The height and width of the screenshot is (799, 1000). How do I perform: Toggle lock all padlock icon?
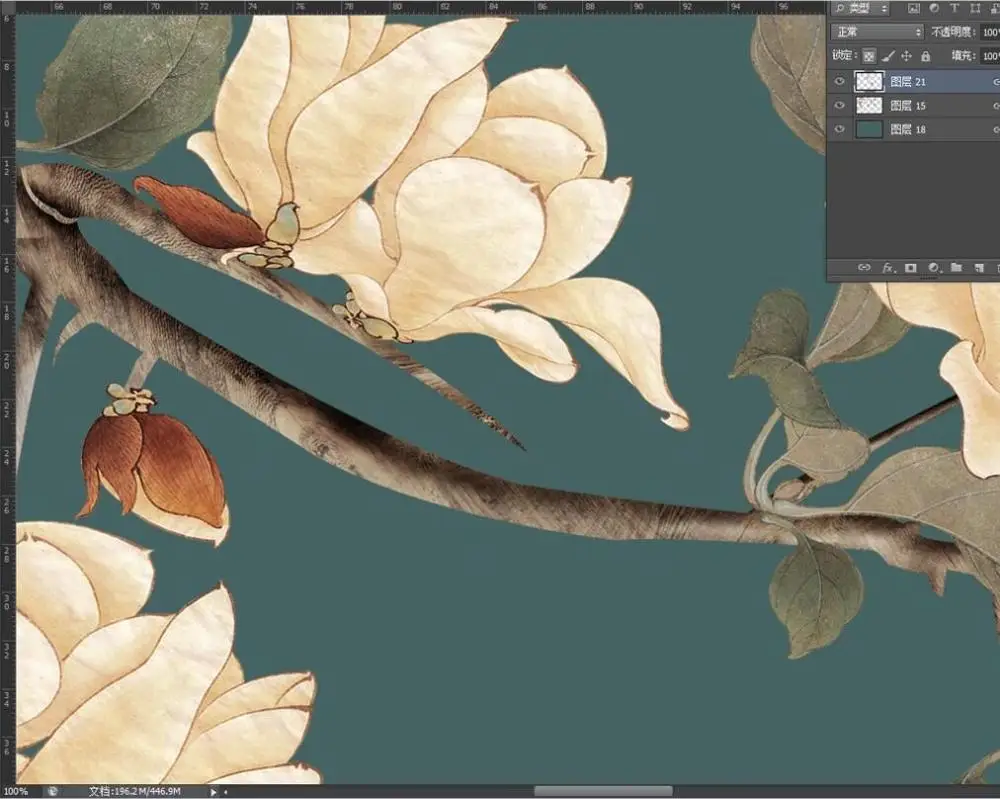(925, 57)
